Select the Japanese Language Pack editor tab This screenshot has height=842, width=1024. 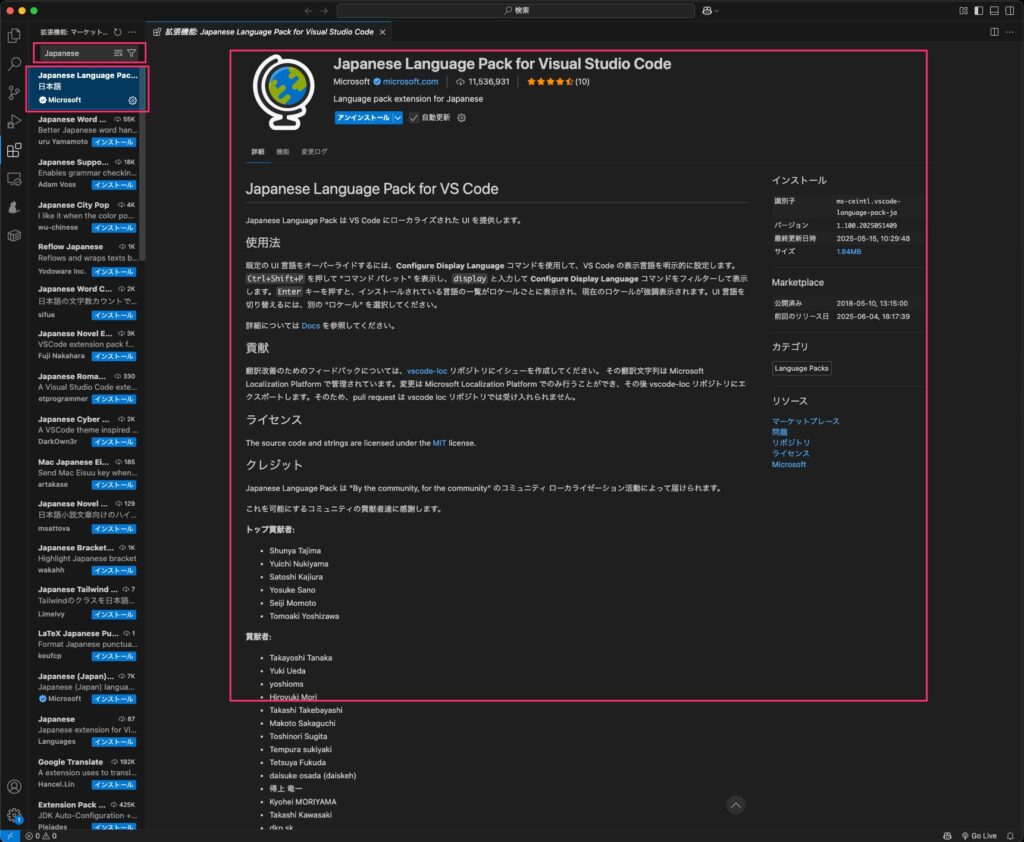[x=268, y=32]
